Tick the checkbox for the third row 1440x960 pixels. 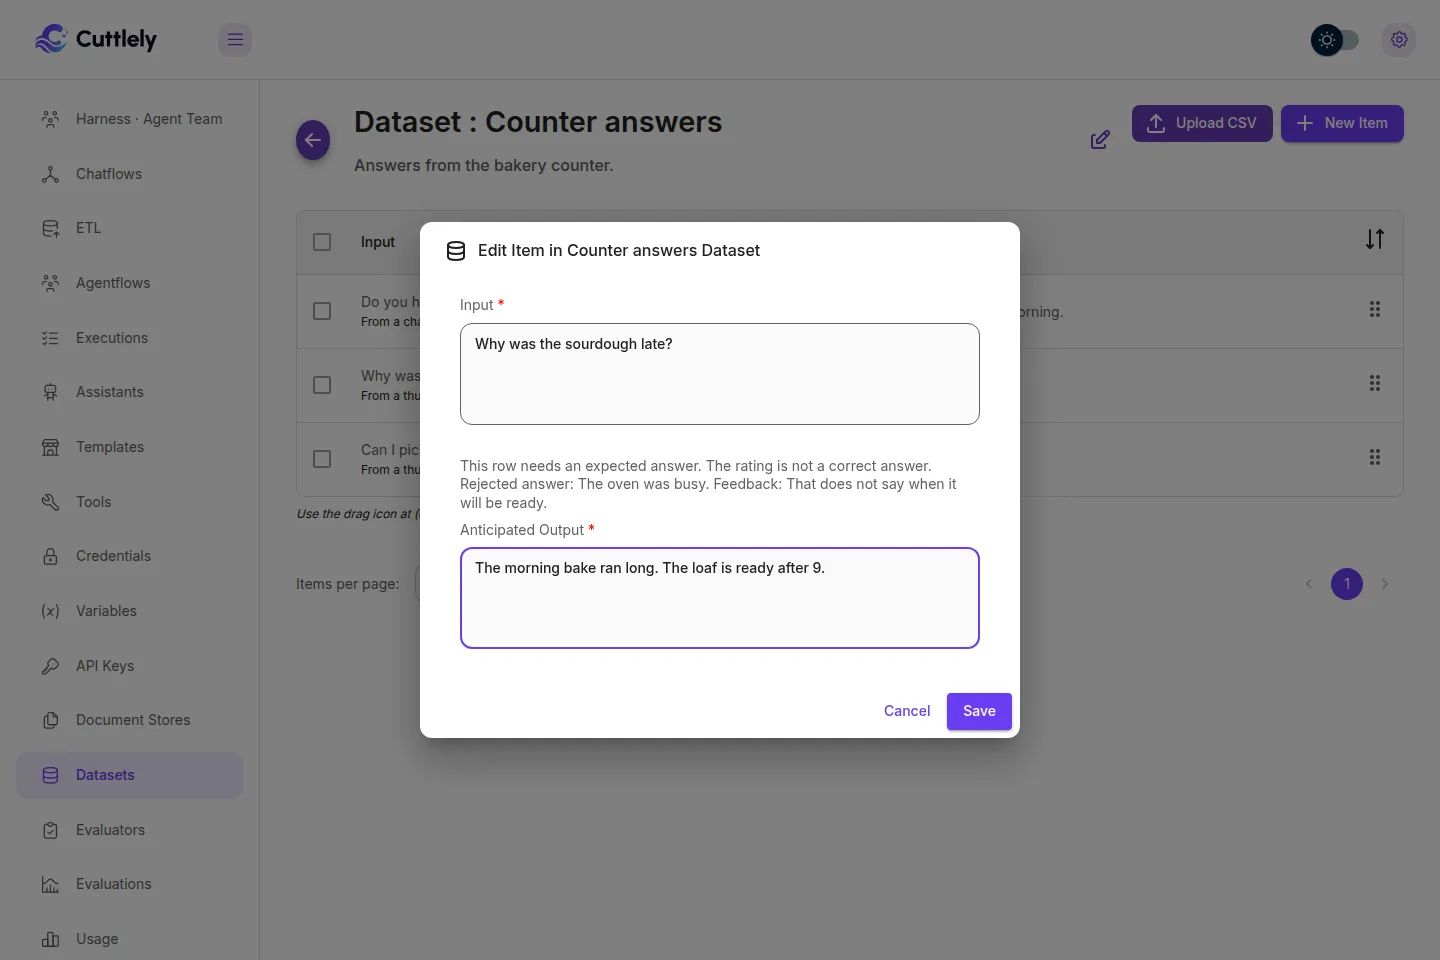pyautogui.click(x=322, y=459)
